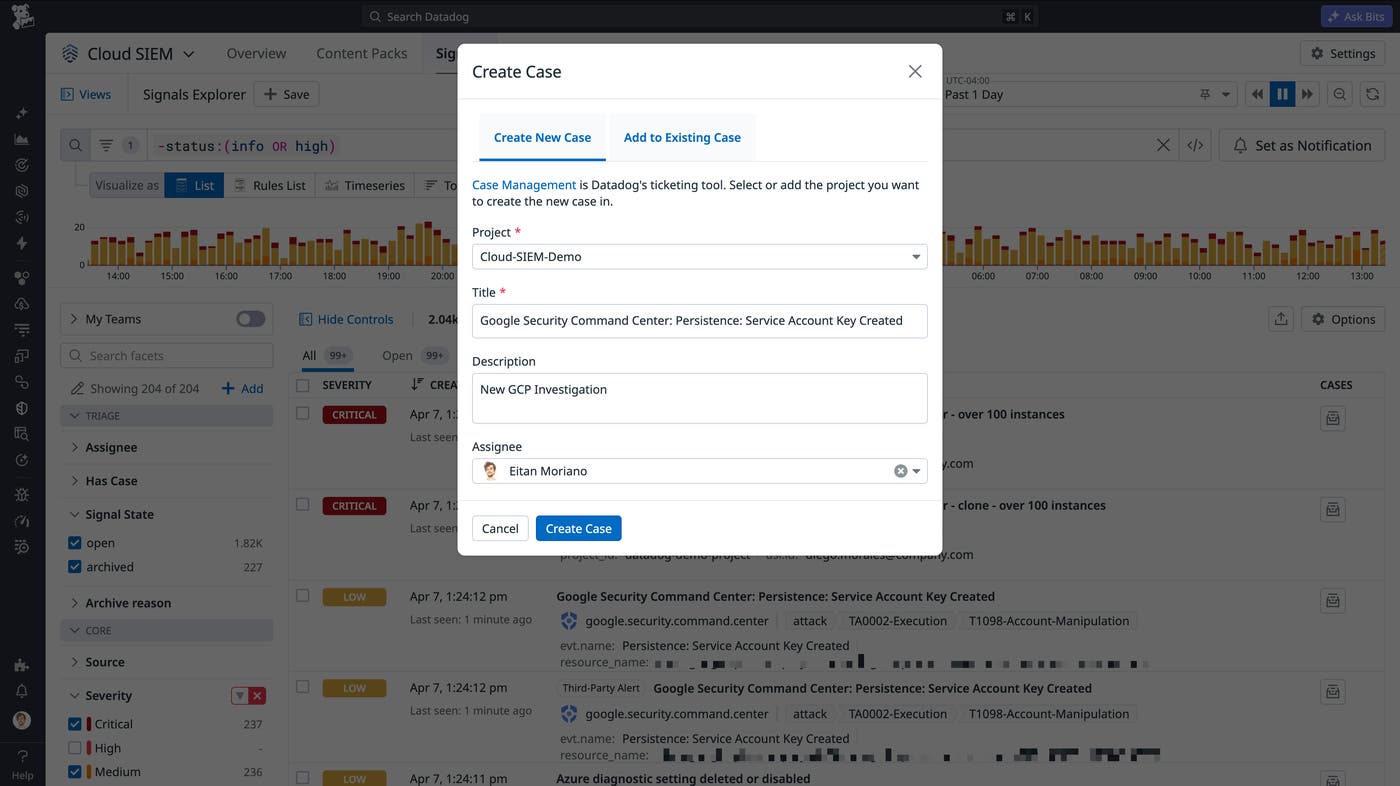Open the Settings button
1400x786 pixels.
click(x=1342, y=54)
